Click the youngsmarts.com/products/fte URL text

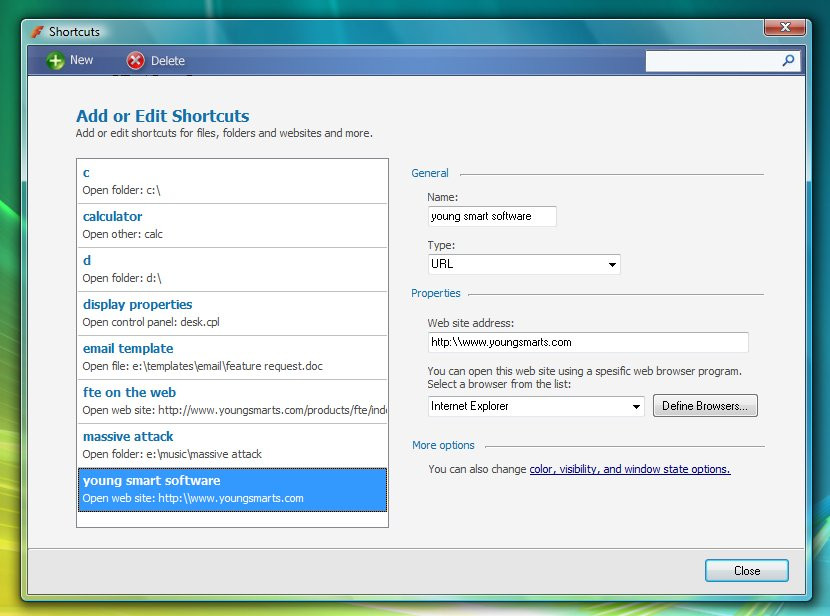pos(273,410)
